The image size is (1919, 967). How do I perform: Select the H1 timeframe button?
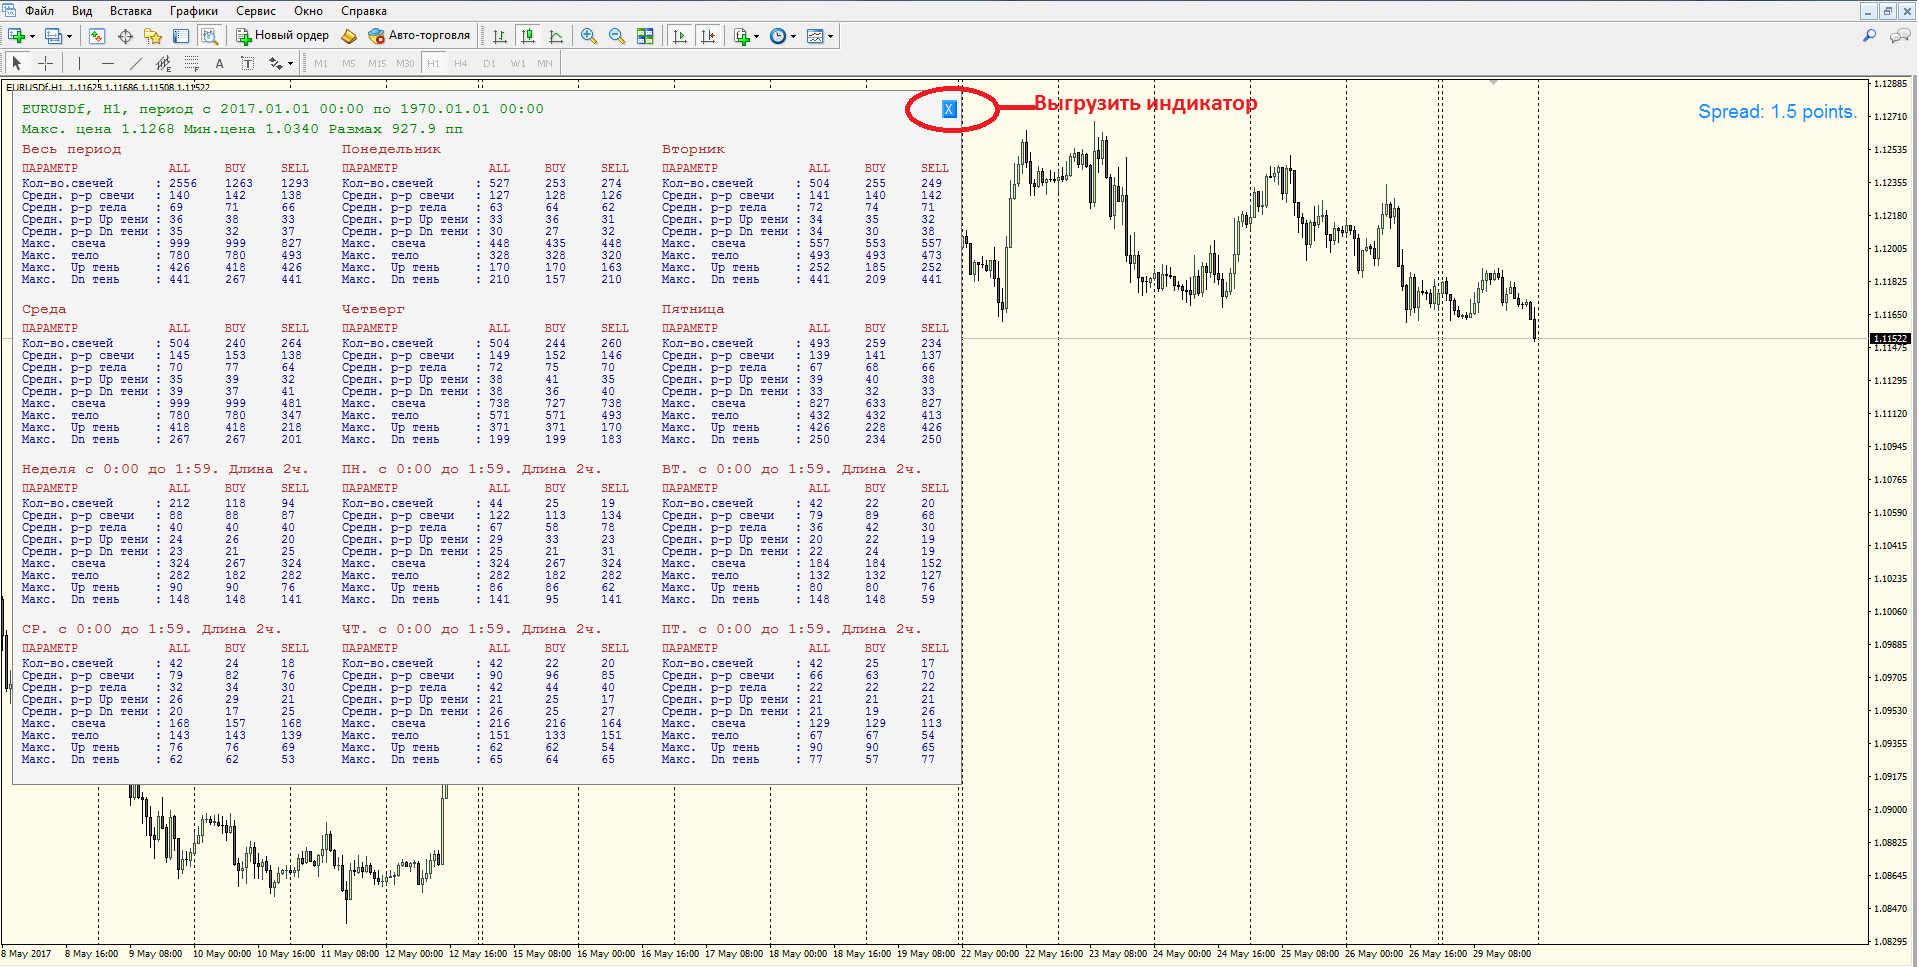point(433,63)
